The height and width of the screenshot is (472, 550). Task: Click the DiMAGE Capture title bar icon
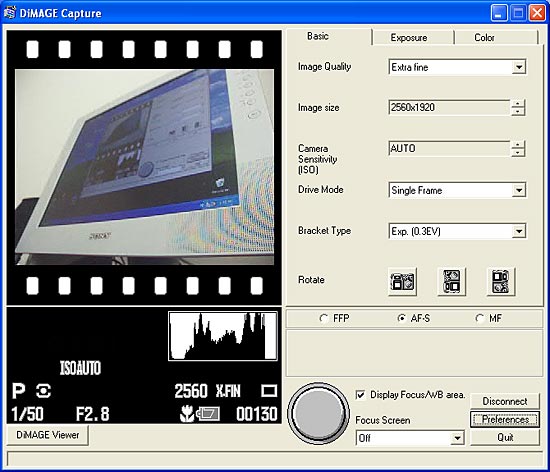click(9, 13)
